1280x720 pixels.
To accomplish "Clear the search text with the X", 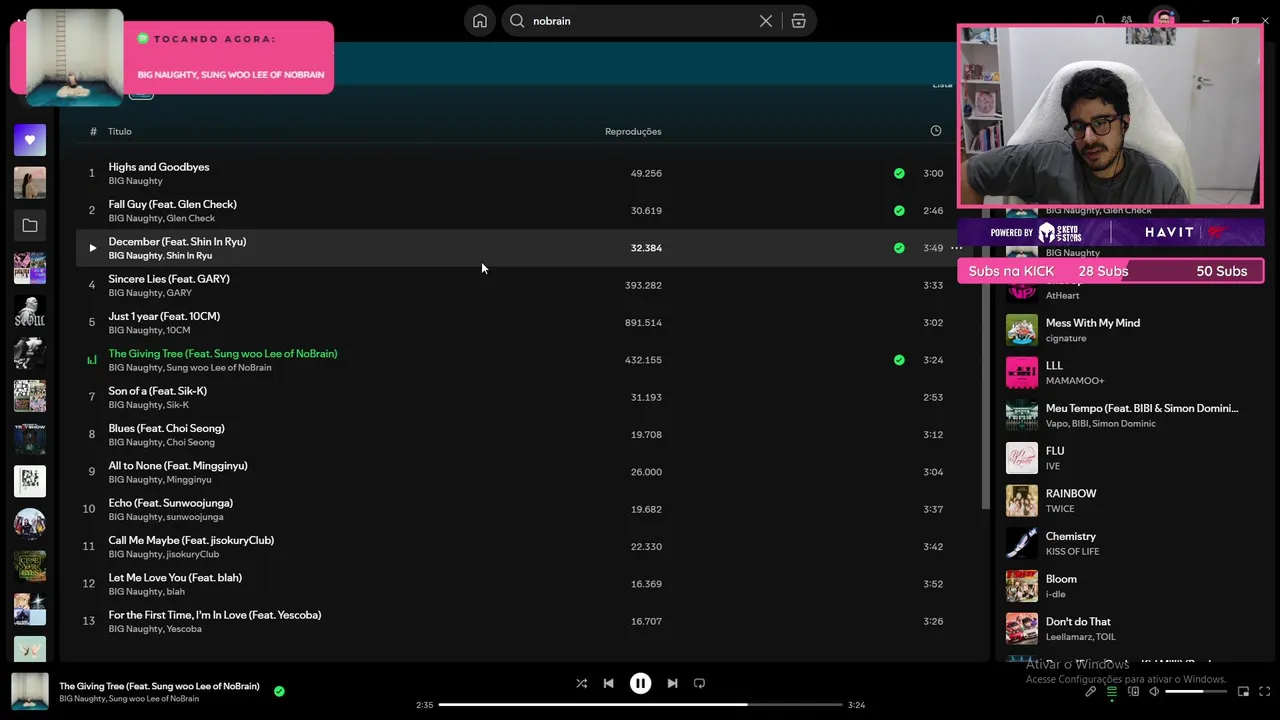I will click(x=766, y=21).
